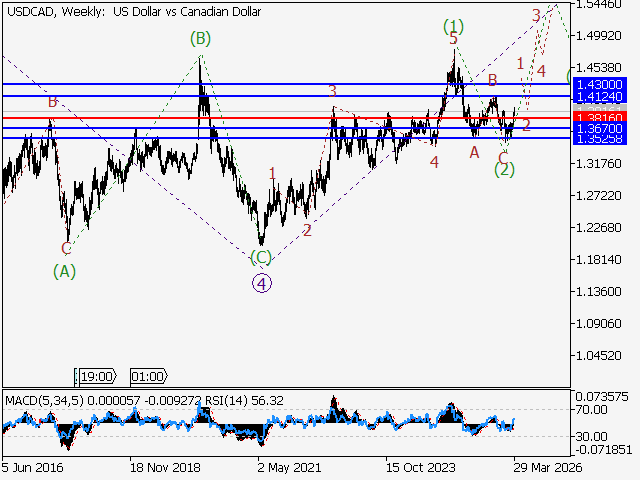Click the green (1) wave label
Viewport: 640px width, 480px height.
pos(454,25)
